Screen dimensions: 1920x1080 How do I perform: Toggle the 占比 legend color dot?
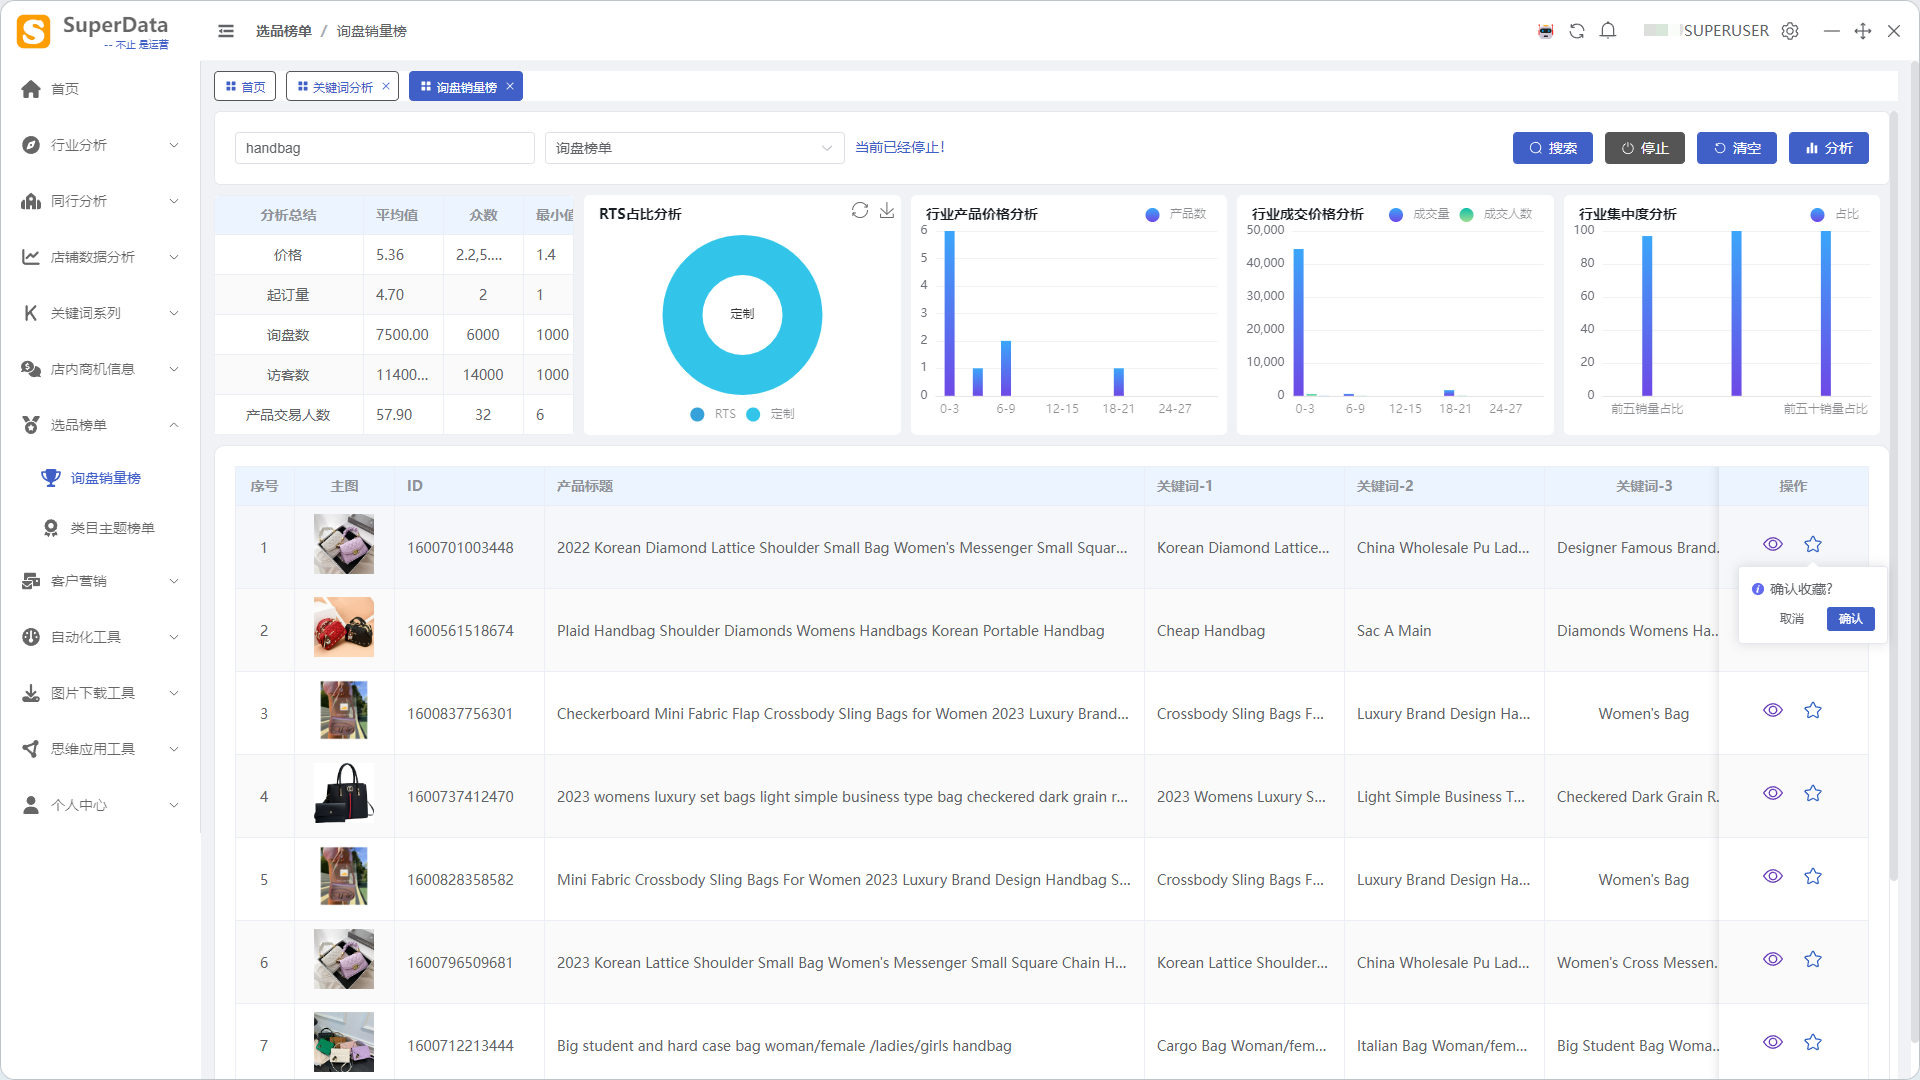tap(1818, 214)
